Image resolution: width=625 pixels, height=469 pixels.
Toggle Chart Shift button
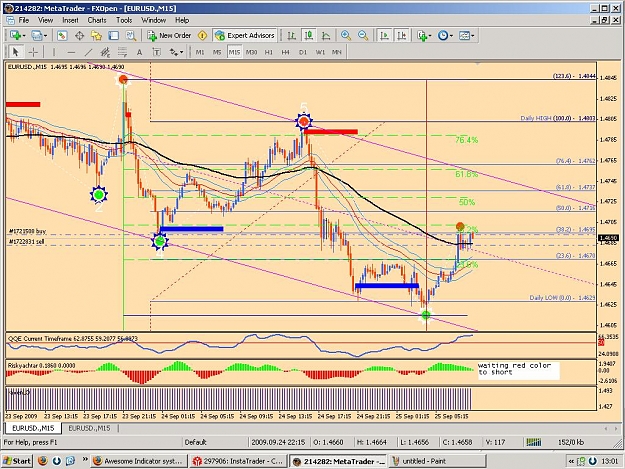click(401, 35)
